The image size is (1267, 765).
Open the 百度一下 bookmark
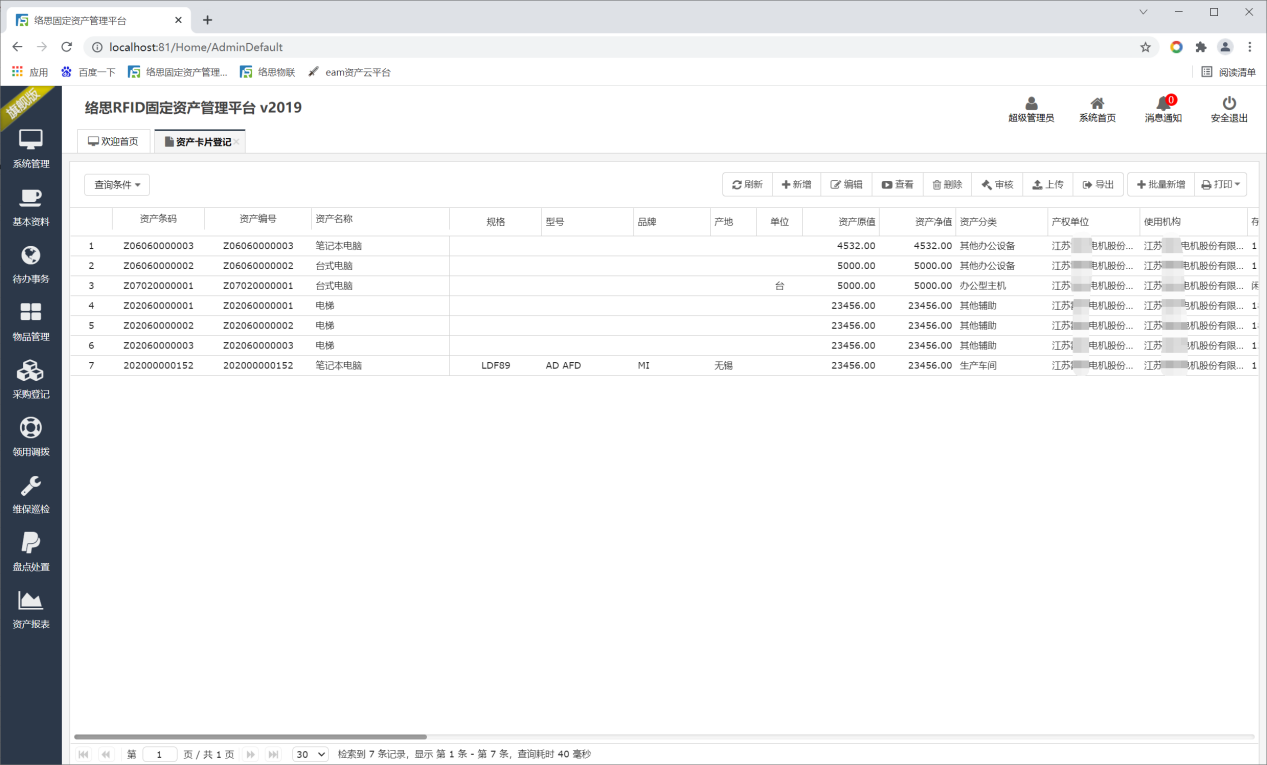point(88,72)
